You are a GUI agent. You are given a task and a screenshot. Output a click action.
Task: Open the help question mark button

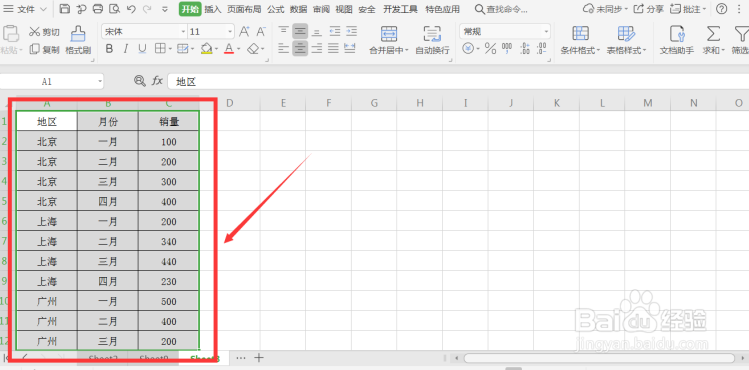[x=722, y=9]
